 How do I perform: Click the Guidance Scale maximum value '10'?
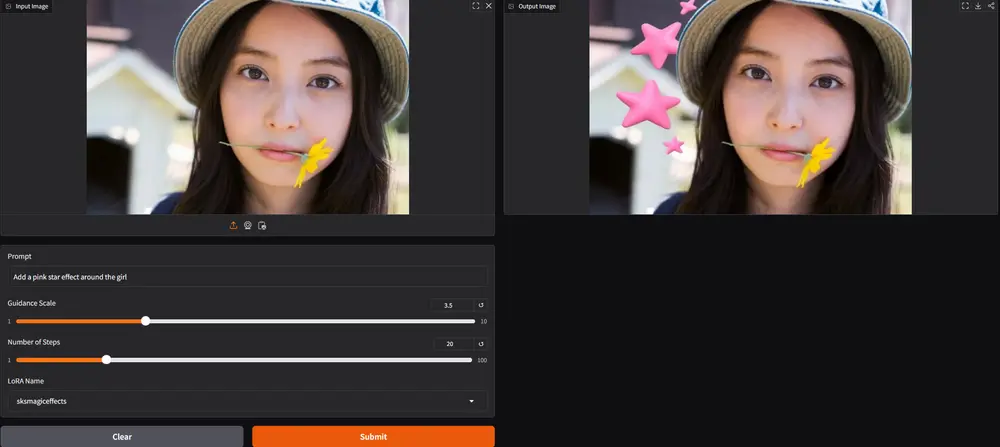[483, 321]
